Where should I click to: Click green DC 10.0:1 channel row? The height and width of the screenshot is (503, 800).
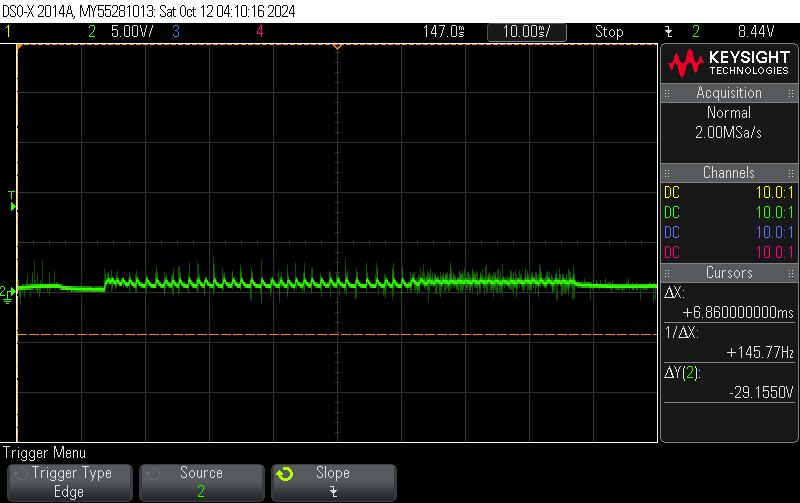tap(729, 212)
